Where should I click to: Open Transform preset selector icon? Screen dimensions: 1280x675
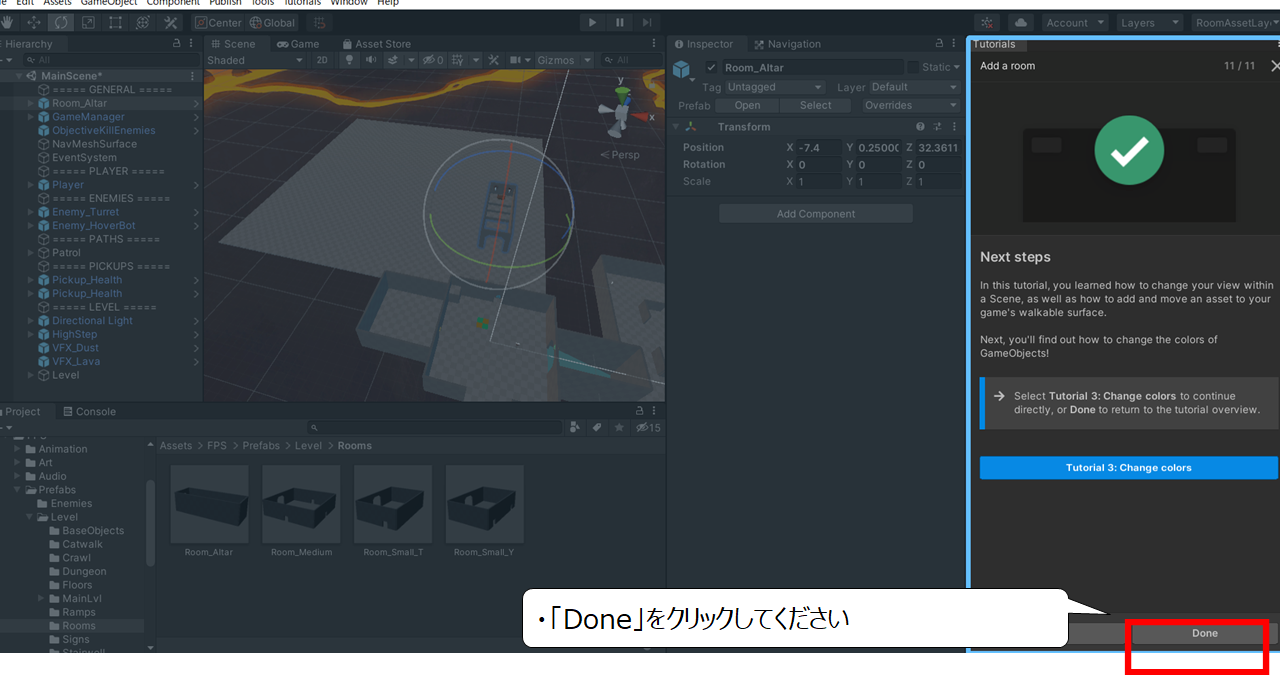tap(937, 127)
